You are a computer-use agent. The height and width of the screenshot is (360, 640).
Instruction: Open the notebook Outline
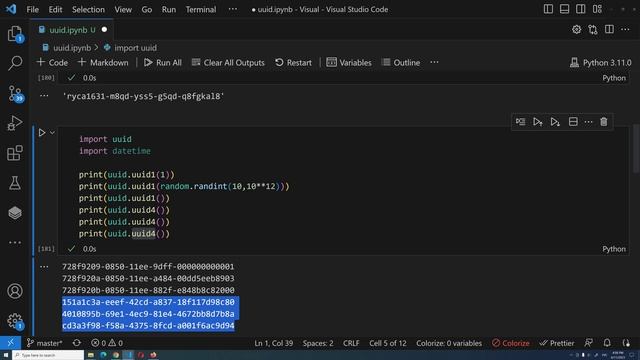(401, 62)
